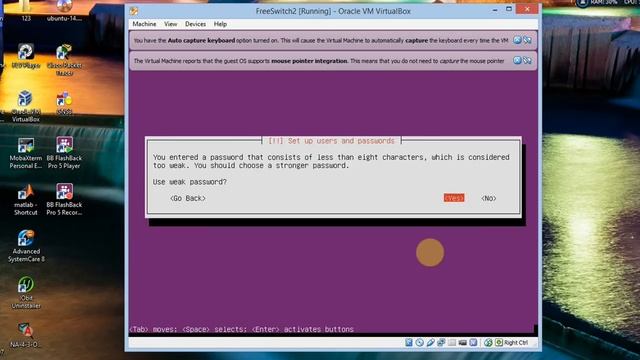Screen dimensions: 640x360
Task: Select NA-4-3-O PDF file on desktop
Action: coord(25,336)
